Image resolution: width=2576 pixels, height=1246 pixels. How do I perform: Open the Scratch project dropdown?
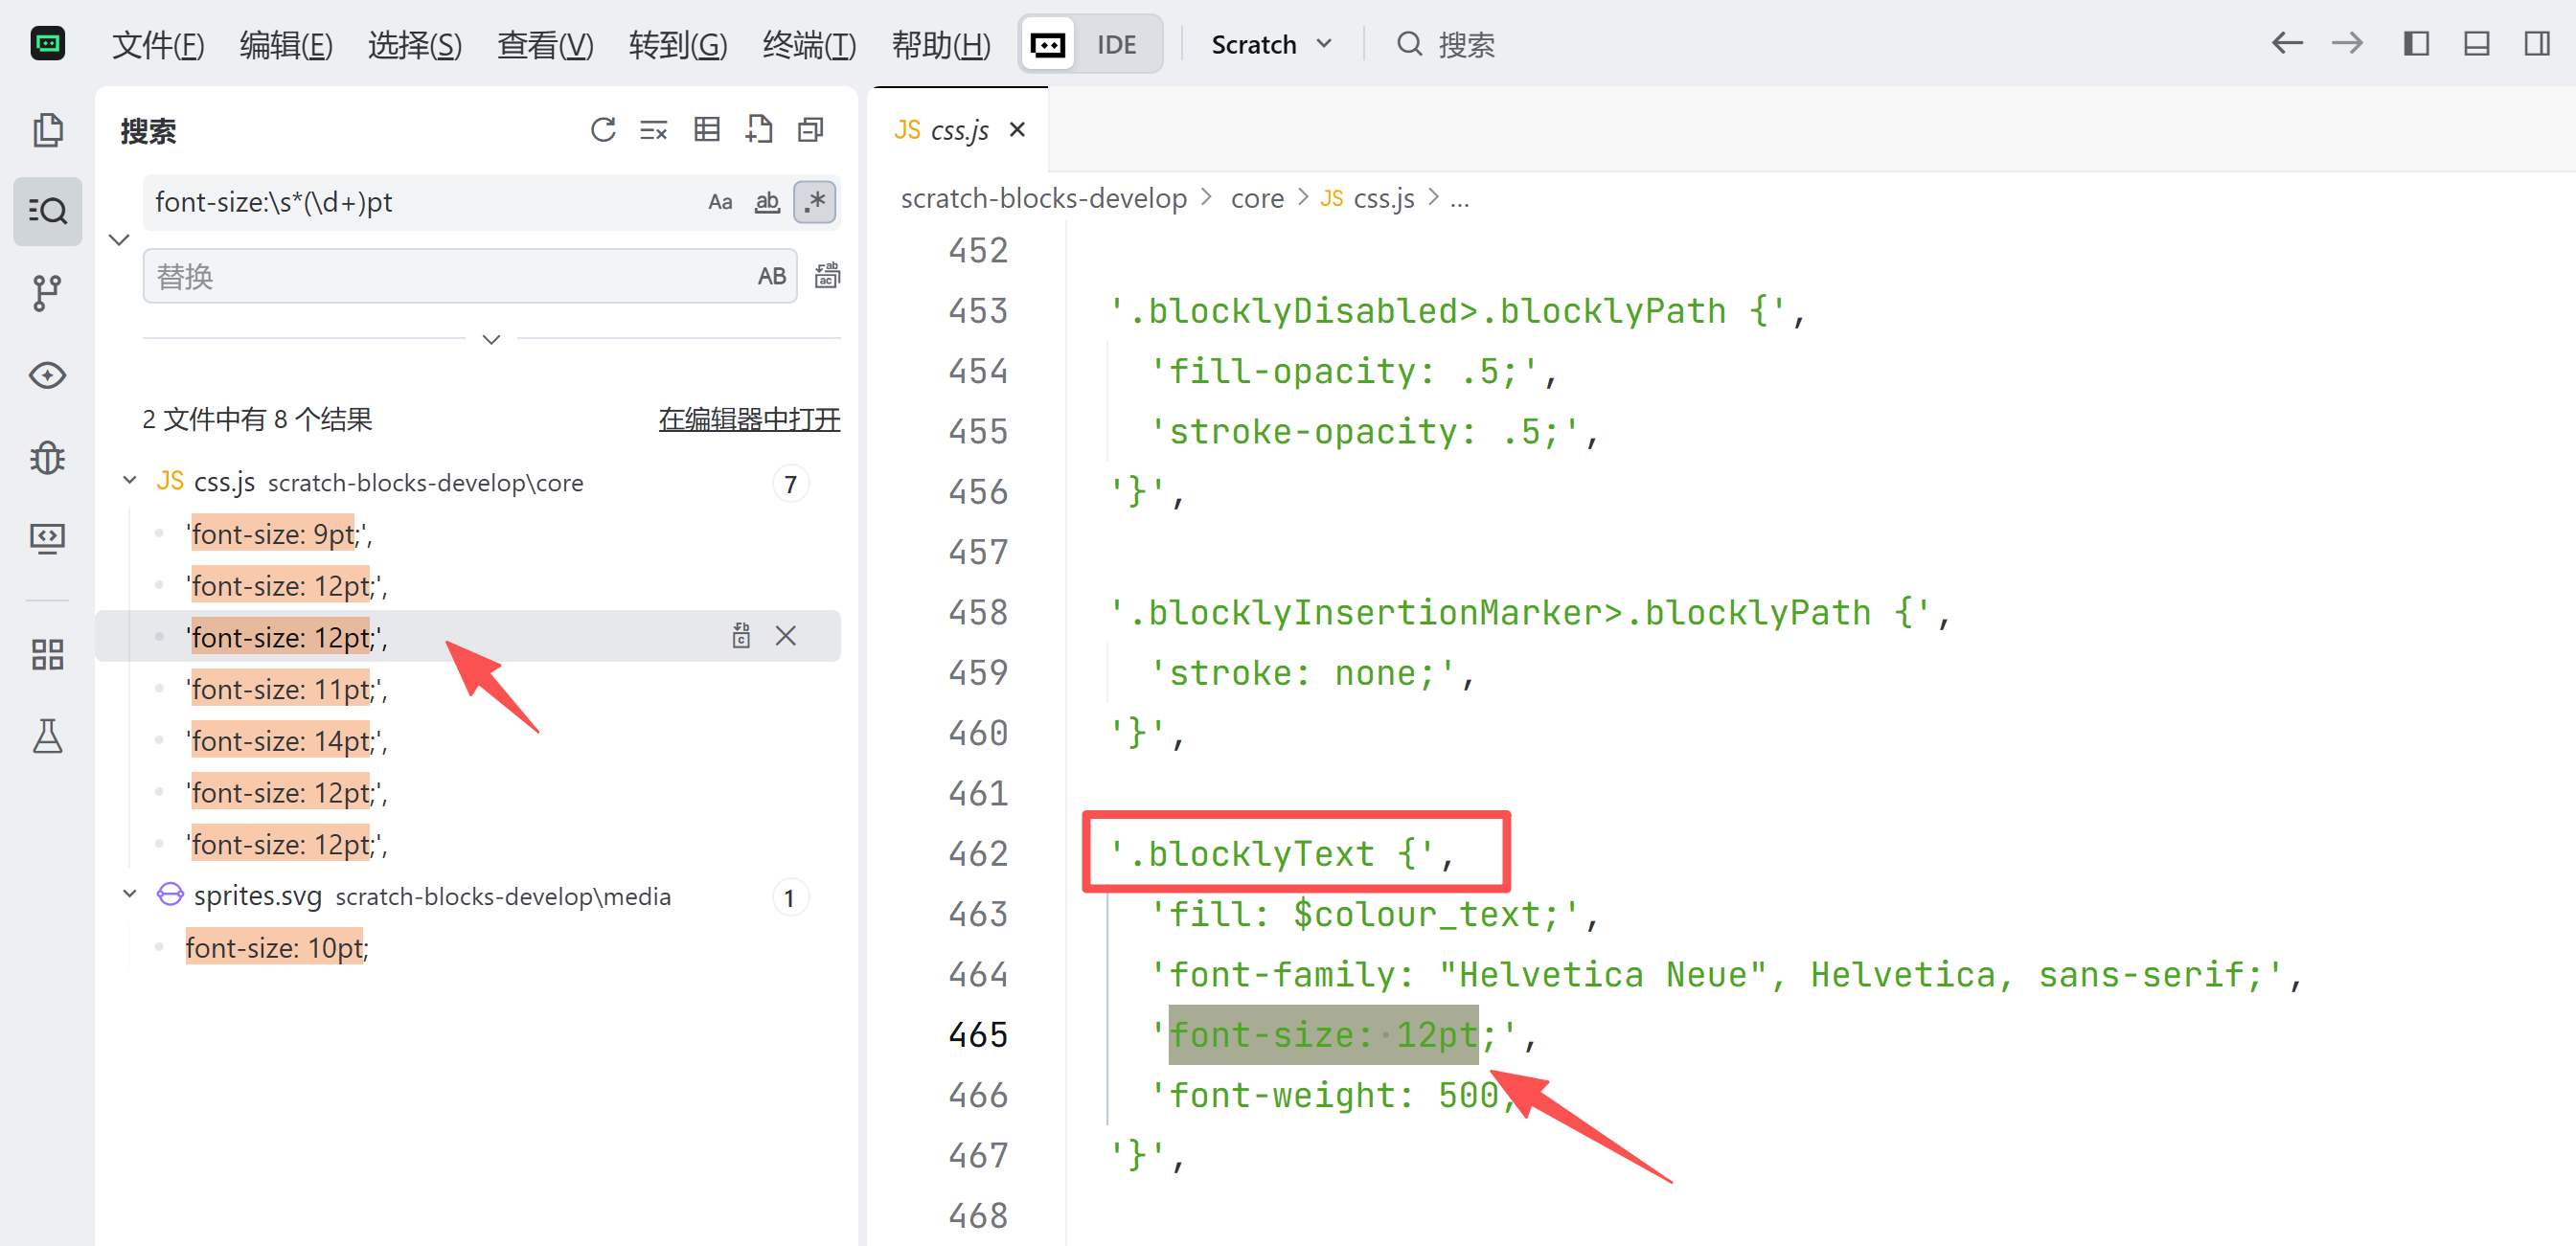coord(1270,45)
